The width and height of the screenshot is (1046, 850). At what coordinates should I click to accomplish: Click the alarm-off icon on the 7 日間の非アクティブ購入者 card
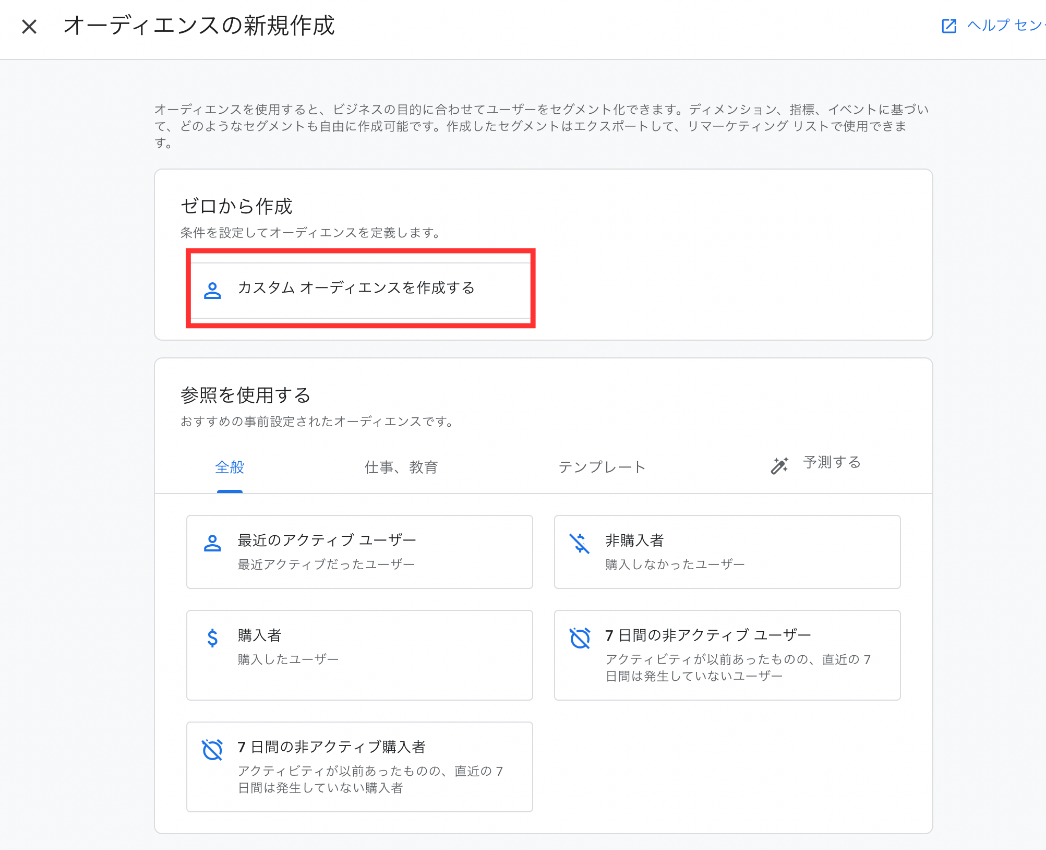(212, 749)
